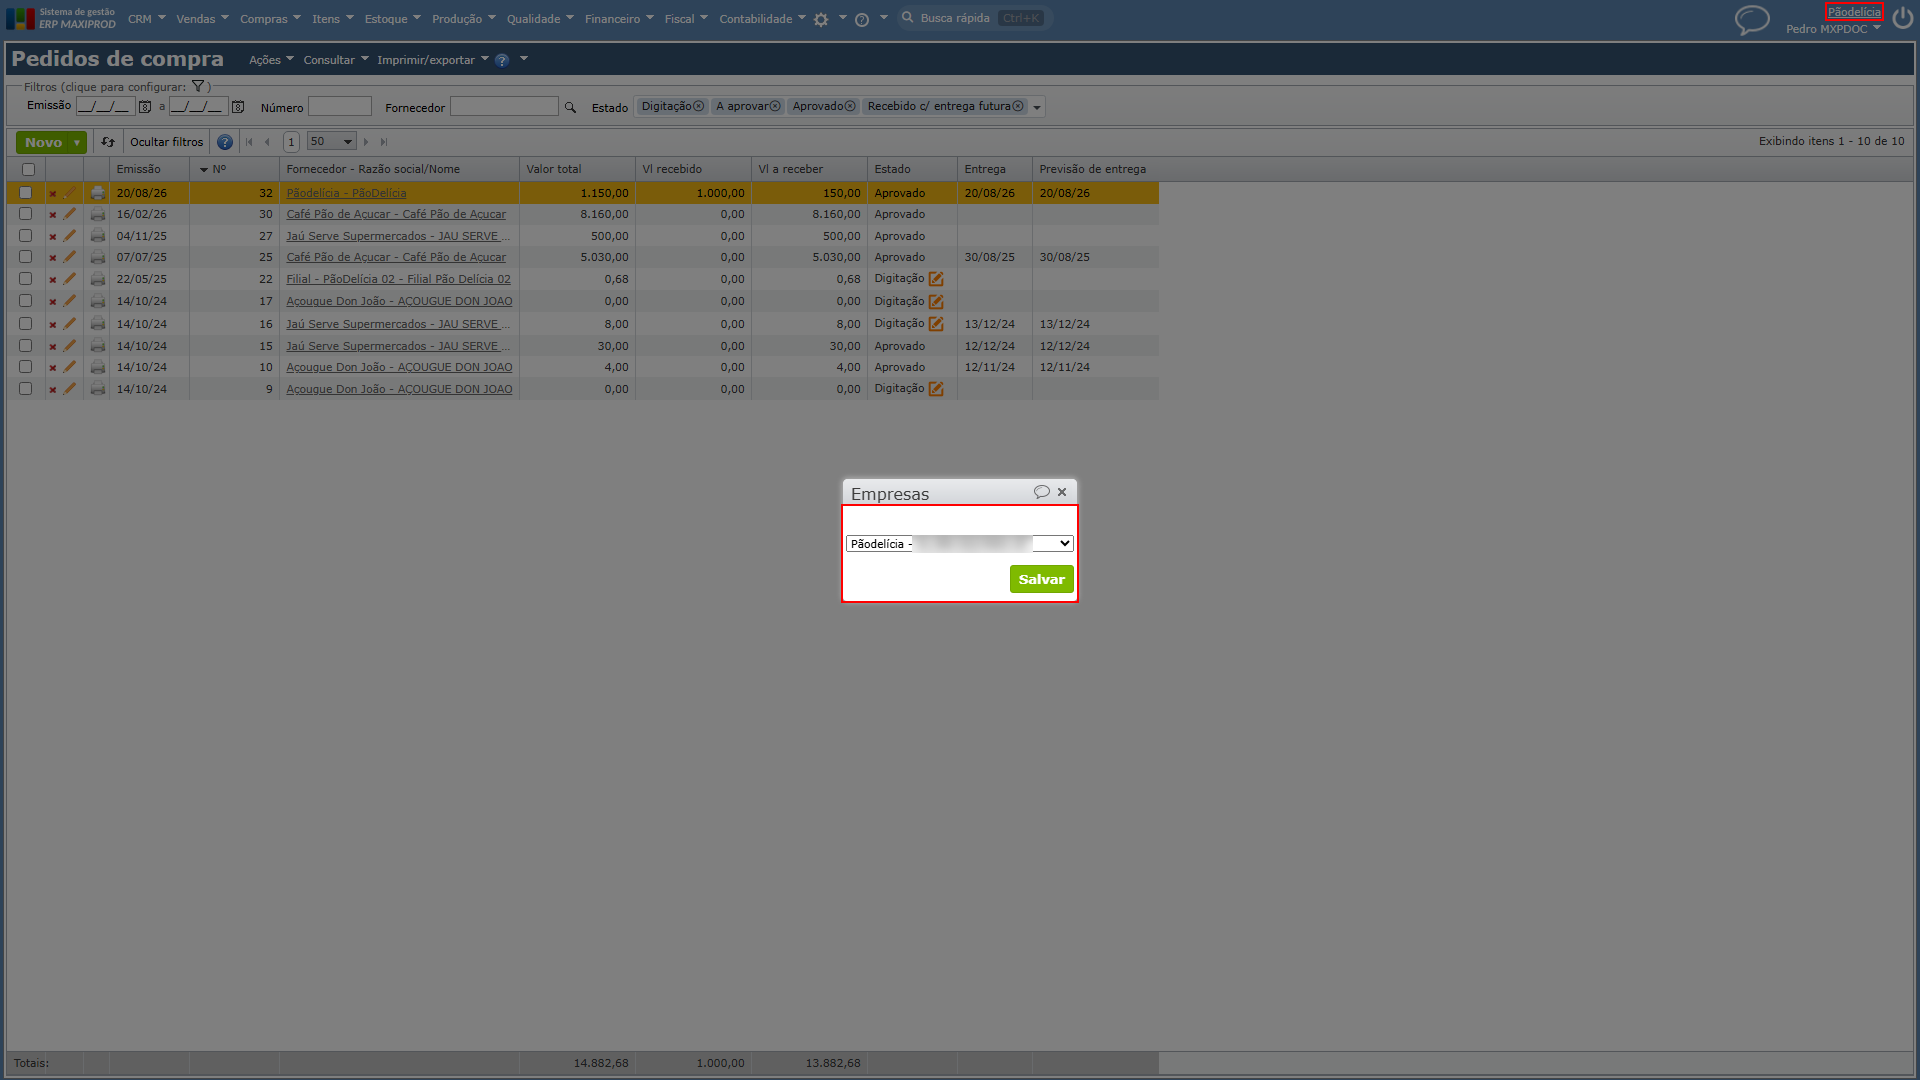This screenshot has height=1080, width=1920.
Task: Open the company dropdown in Empresas dialog
Action: coord(960,544)
